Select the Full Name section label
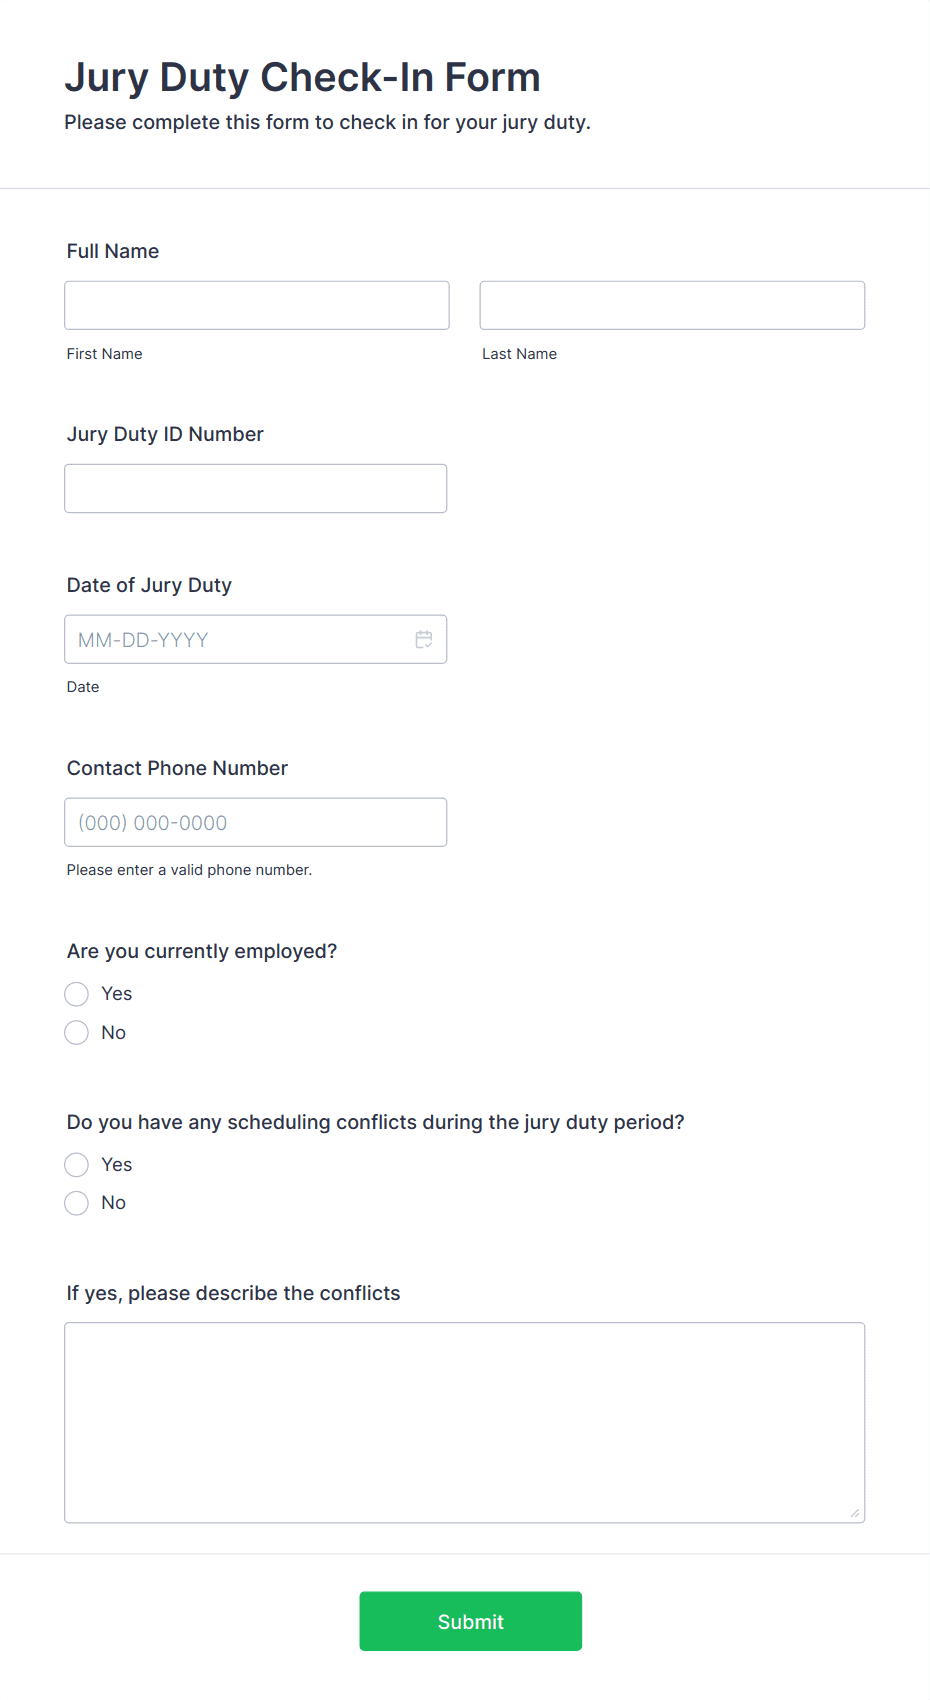This screenshot has width=930, height=1700. (x=112, y=251)
